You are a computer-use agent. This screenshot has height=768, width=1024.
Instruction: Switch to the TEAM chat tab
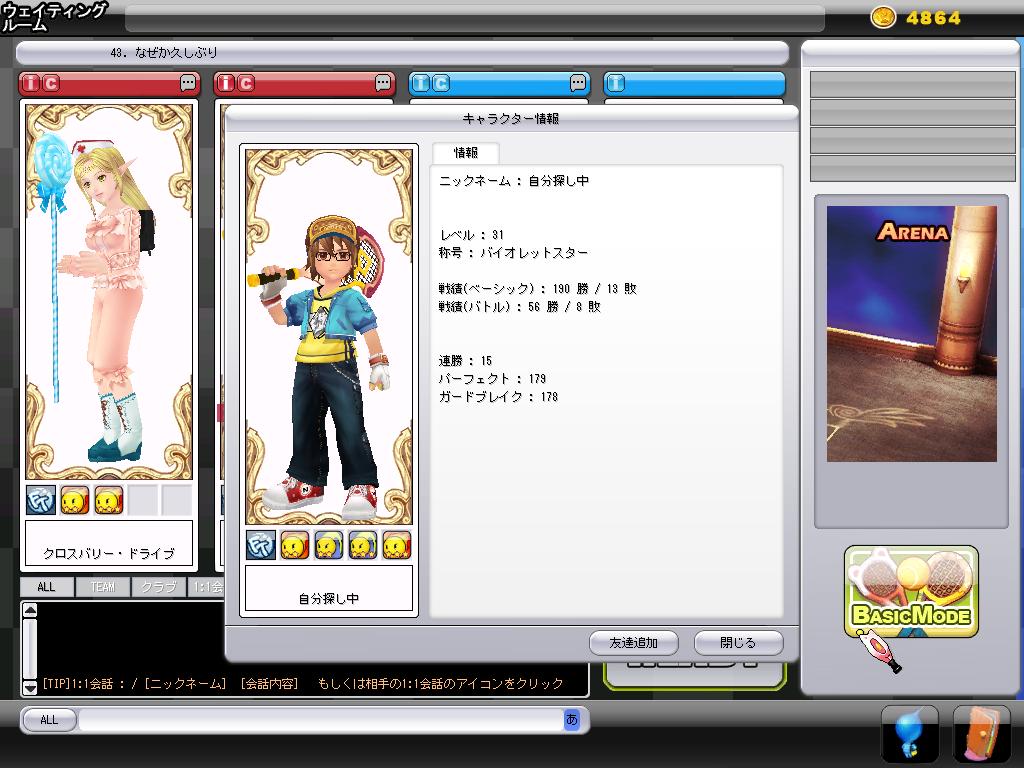click(x=102, y=587)
